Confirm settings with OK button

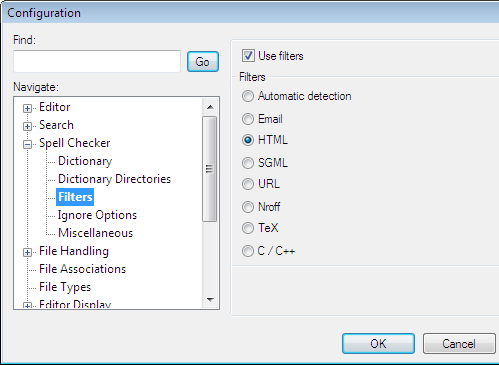coord(378,344)
